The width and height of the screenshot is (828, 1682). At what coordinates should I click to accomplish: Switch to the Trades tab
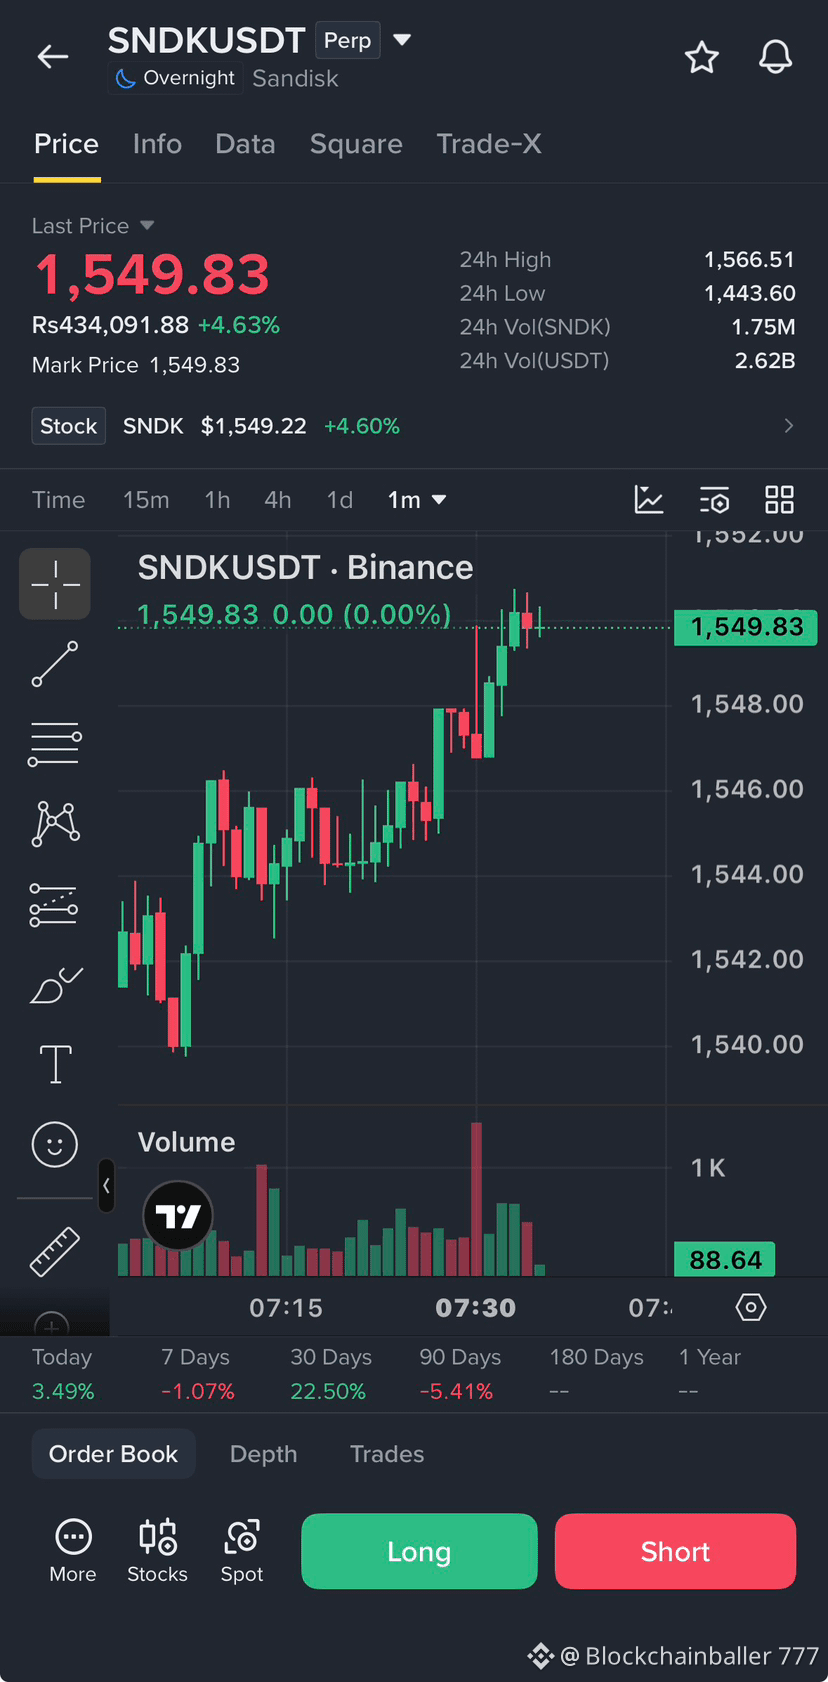click(x=387, y=1454)
